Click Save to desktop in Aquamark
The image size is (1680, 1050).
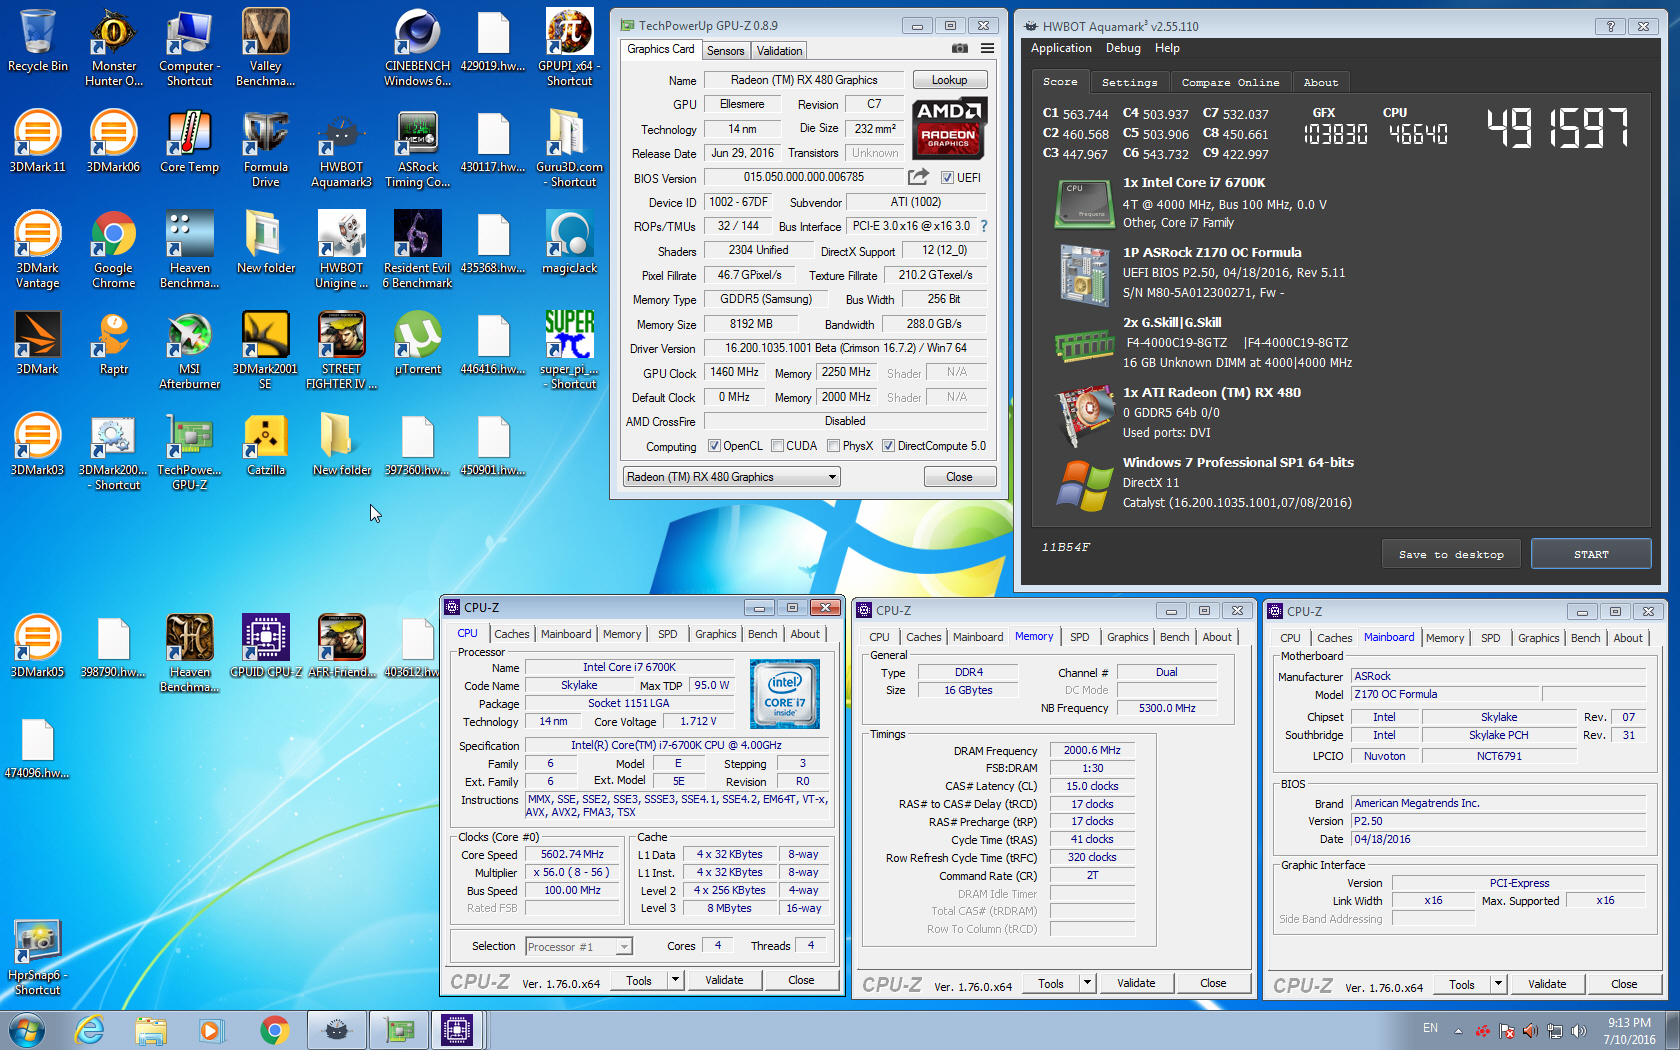click(x=1451, y=554)
